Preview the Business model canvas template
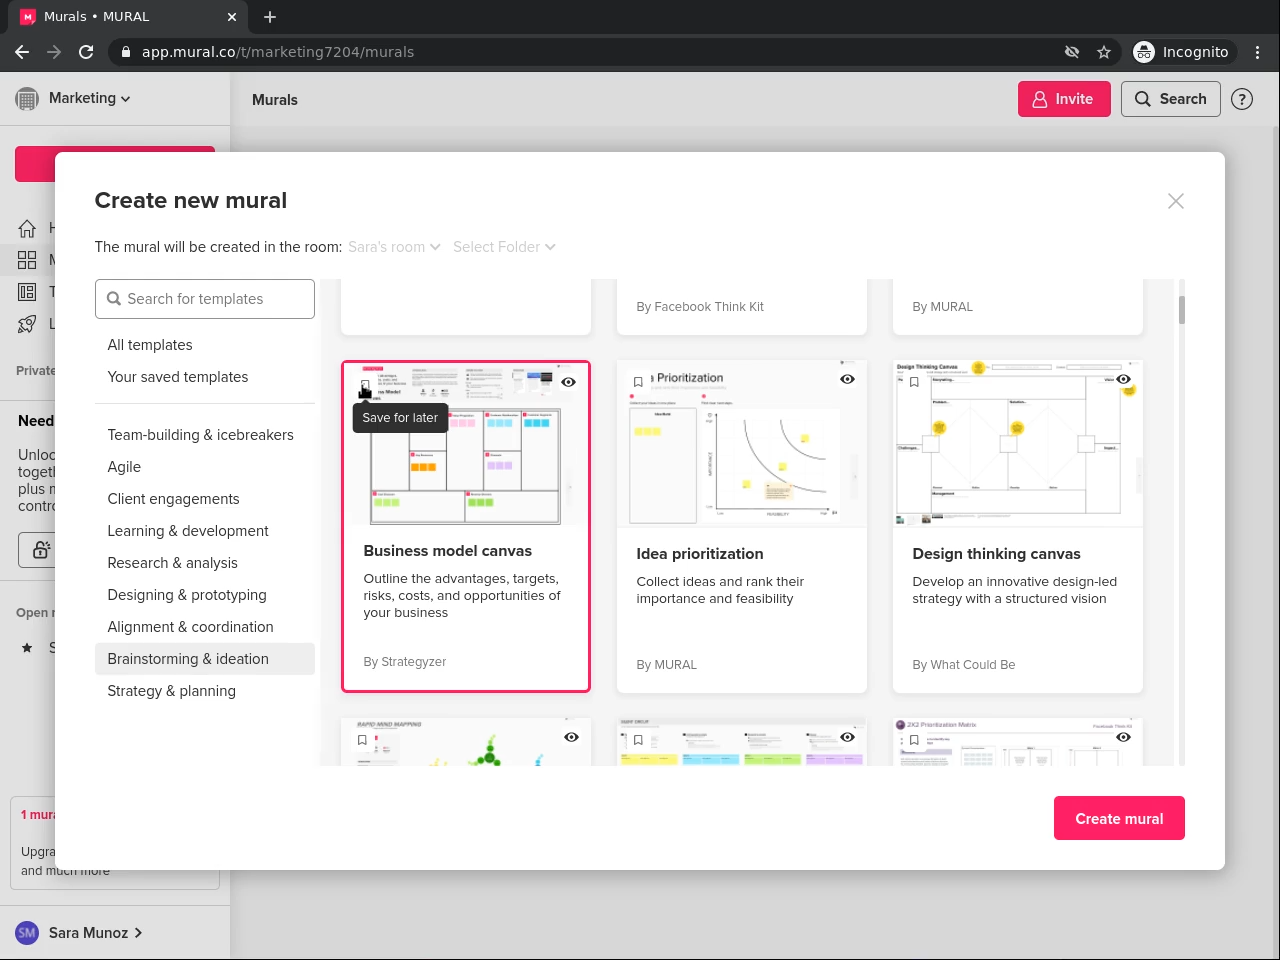This screenshot has height=960, width=1280. [568, 382]
